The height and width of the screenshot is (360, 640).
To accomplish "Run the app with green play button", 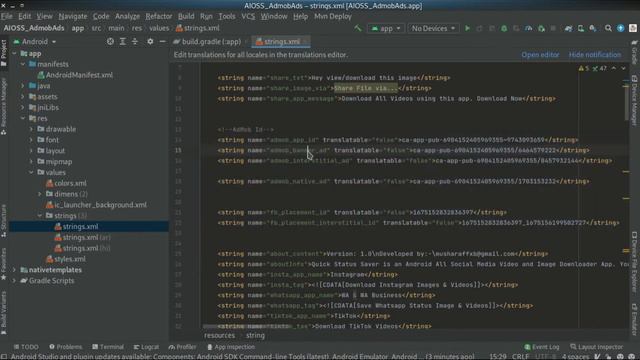I will pos(467,28).
